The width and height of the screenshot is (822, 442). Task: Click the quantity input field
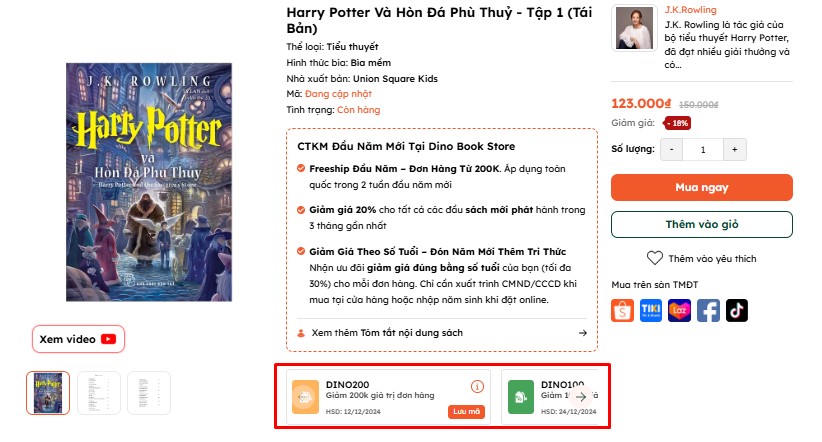tap(703, 149)
